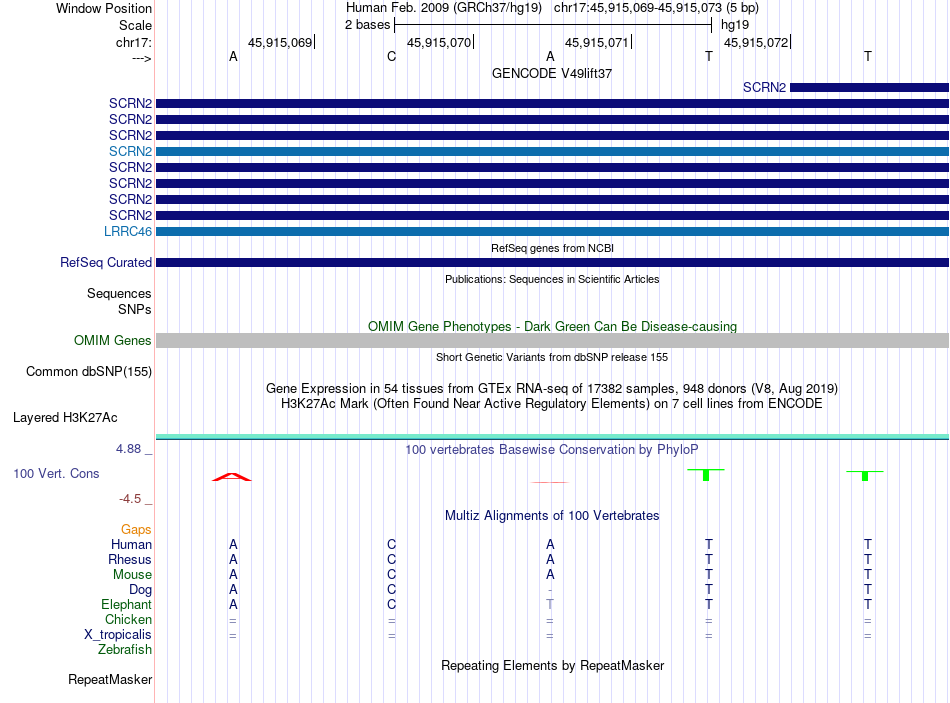Viewport: 950px width, 703px height.
Task: Click the Elephant row's gray T mismatch base
Action: (550, 605)
